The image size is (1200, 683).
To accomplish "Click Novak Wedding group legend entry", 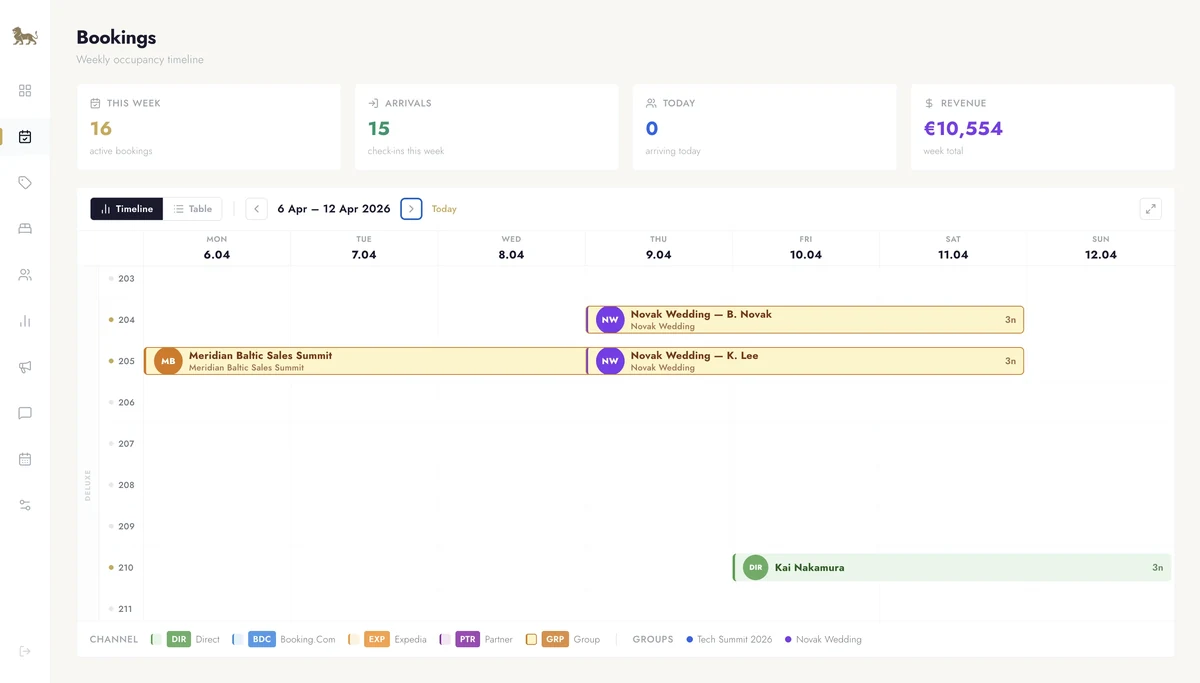I will click(x=823, y=639).
